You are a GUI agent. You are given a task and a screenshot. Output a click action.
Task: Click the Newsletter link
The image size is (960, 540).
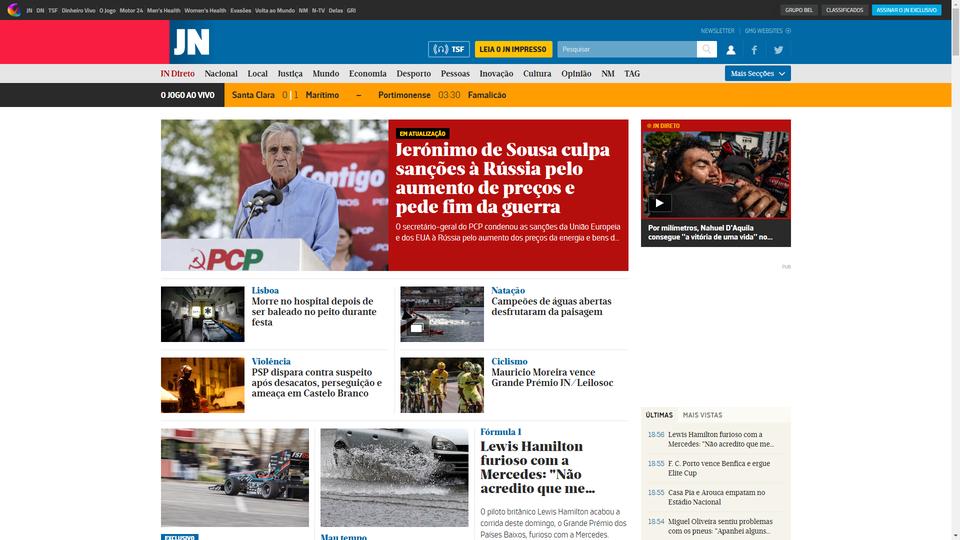pos(717,31)
